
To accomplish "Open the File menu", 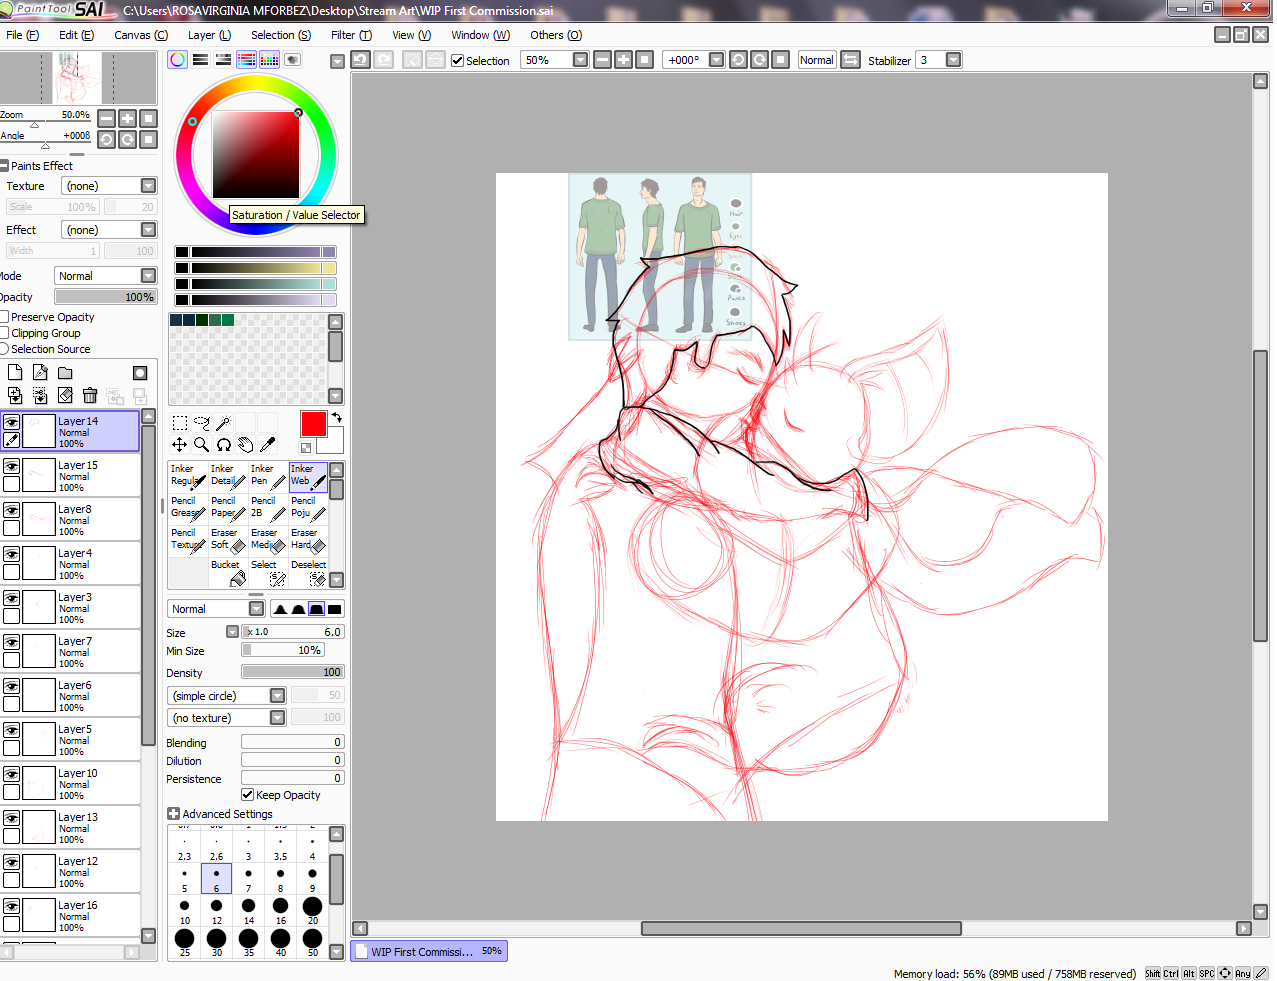I will click(x=22, y=35).
